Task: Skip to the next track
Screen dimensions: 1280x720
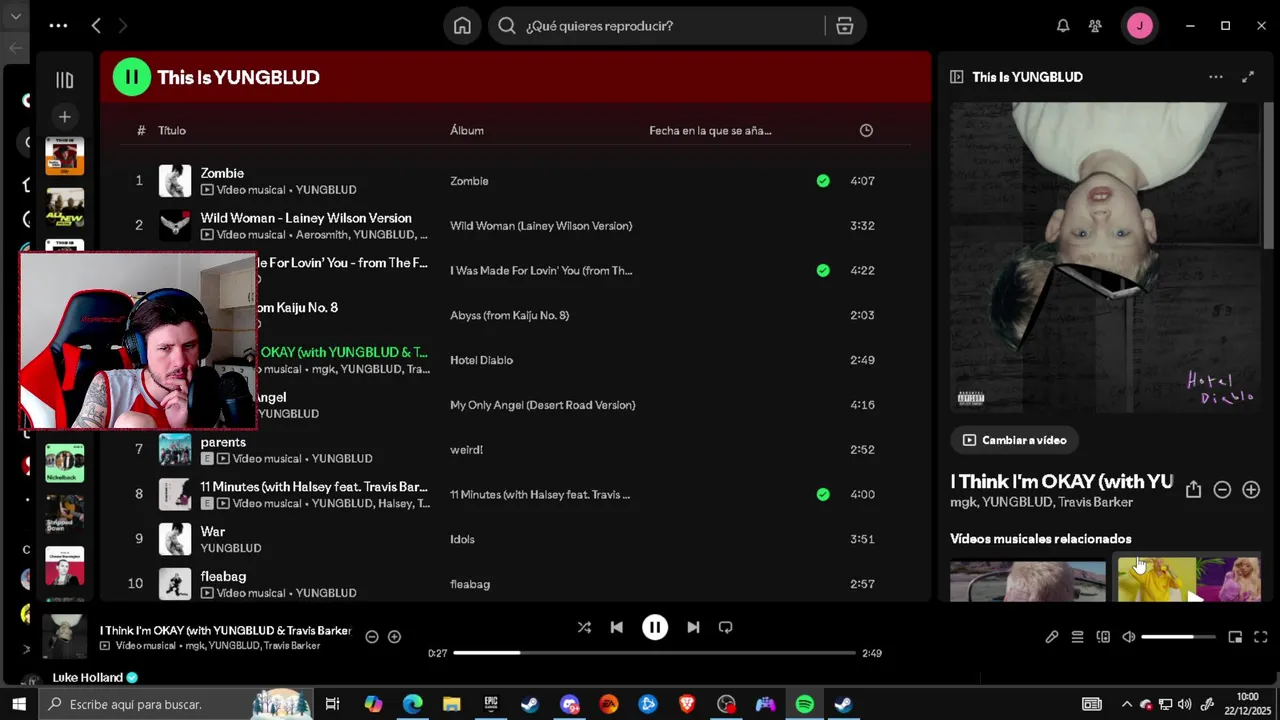Action: [x=693, y=627]
